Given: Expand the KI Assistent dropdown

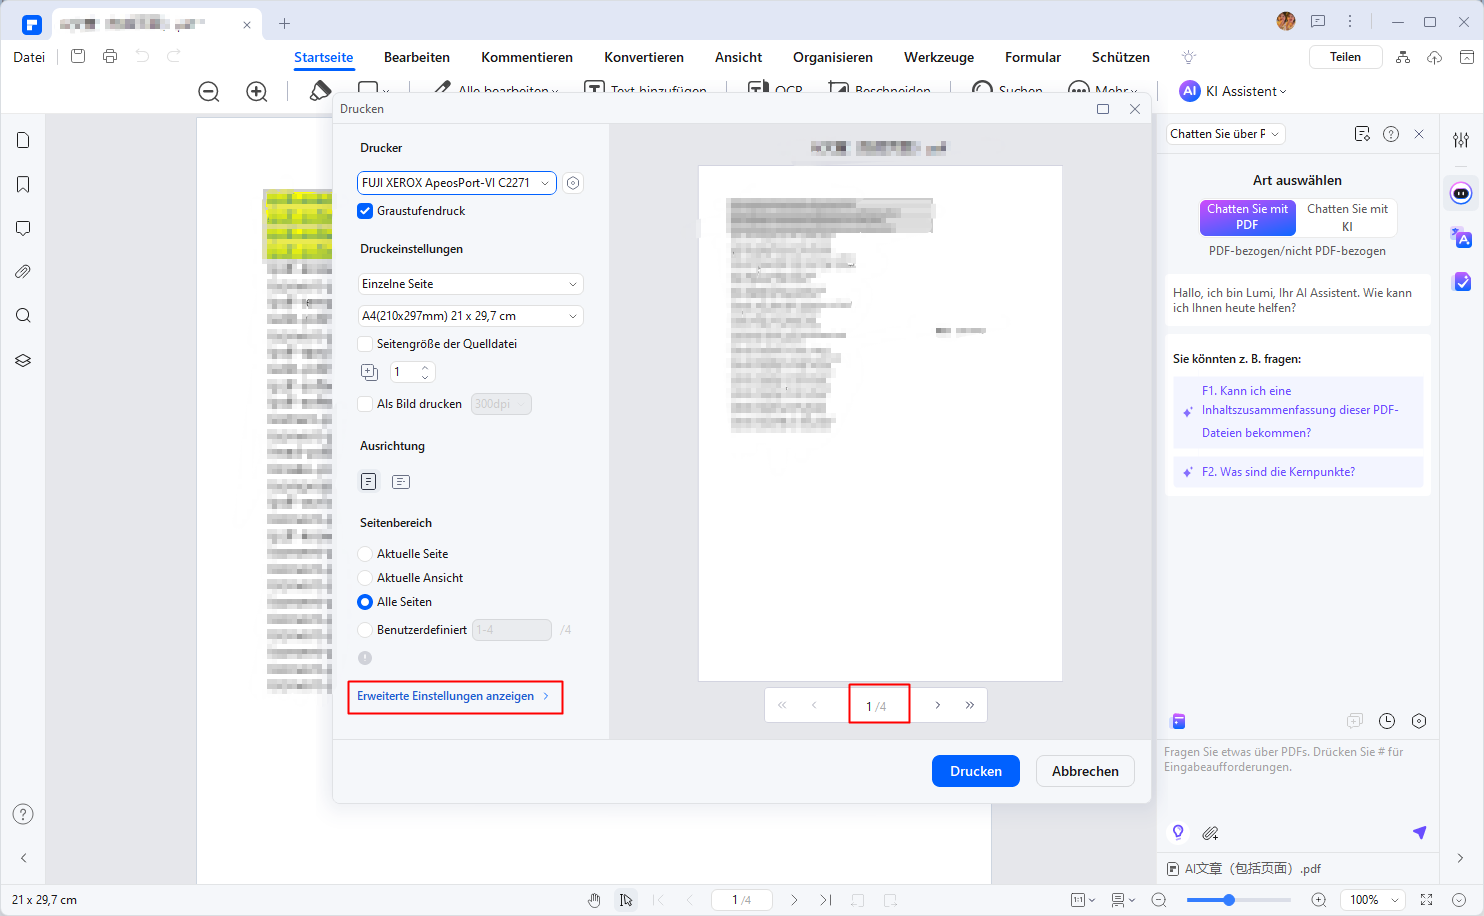Looking at the screenshot, I should [x=1234, y=91].
